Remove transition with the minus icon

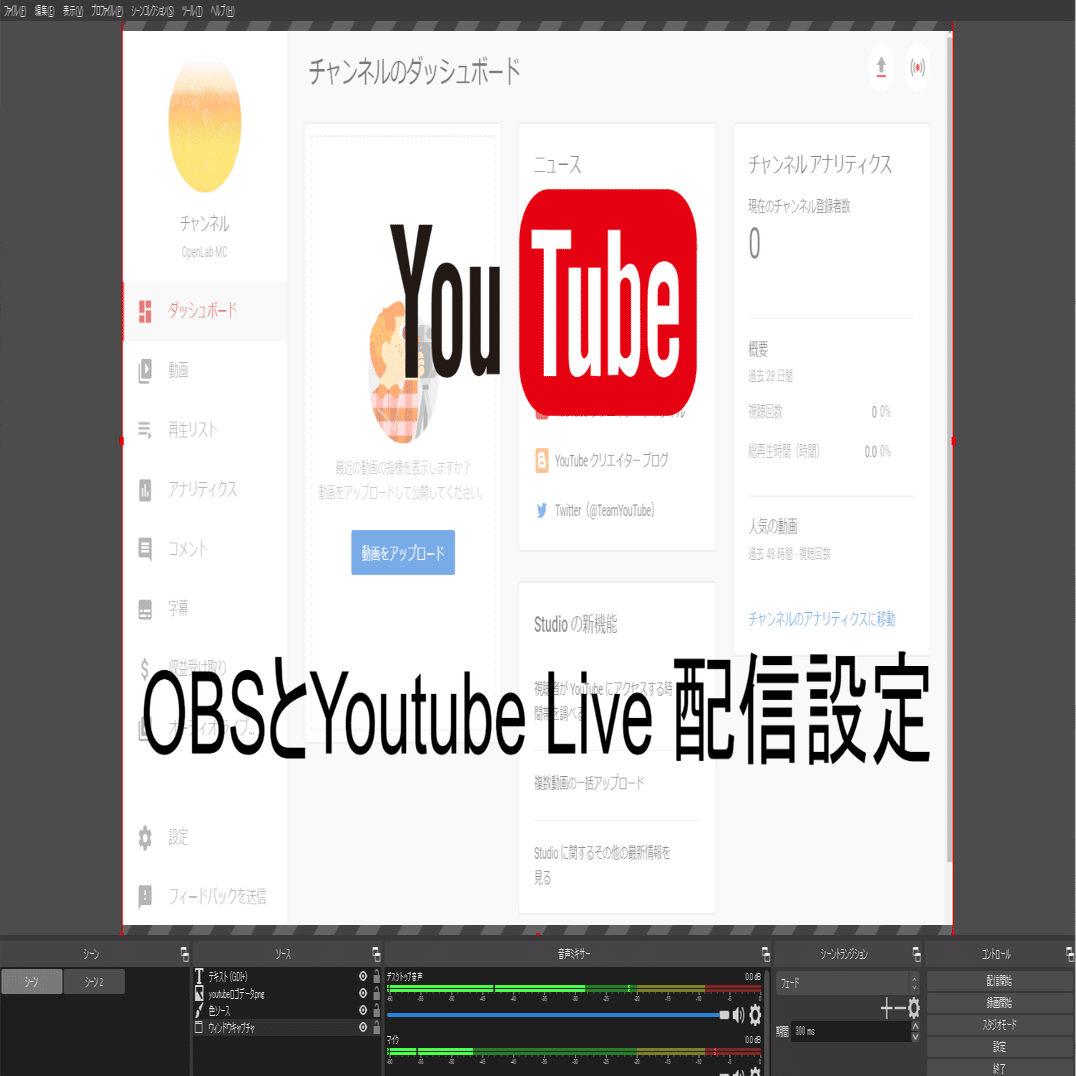coord(900,1009)
